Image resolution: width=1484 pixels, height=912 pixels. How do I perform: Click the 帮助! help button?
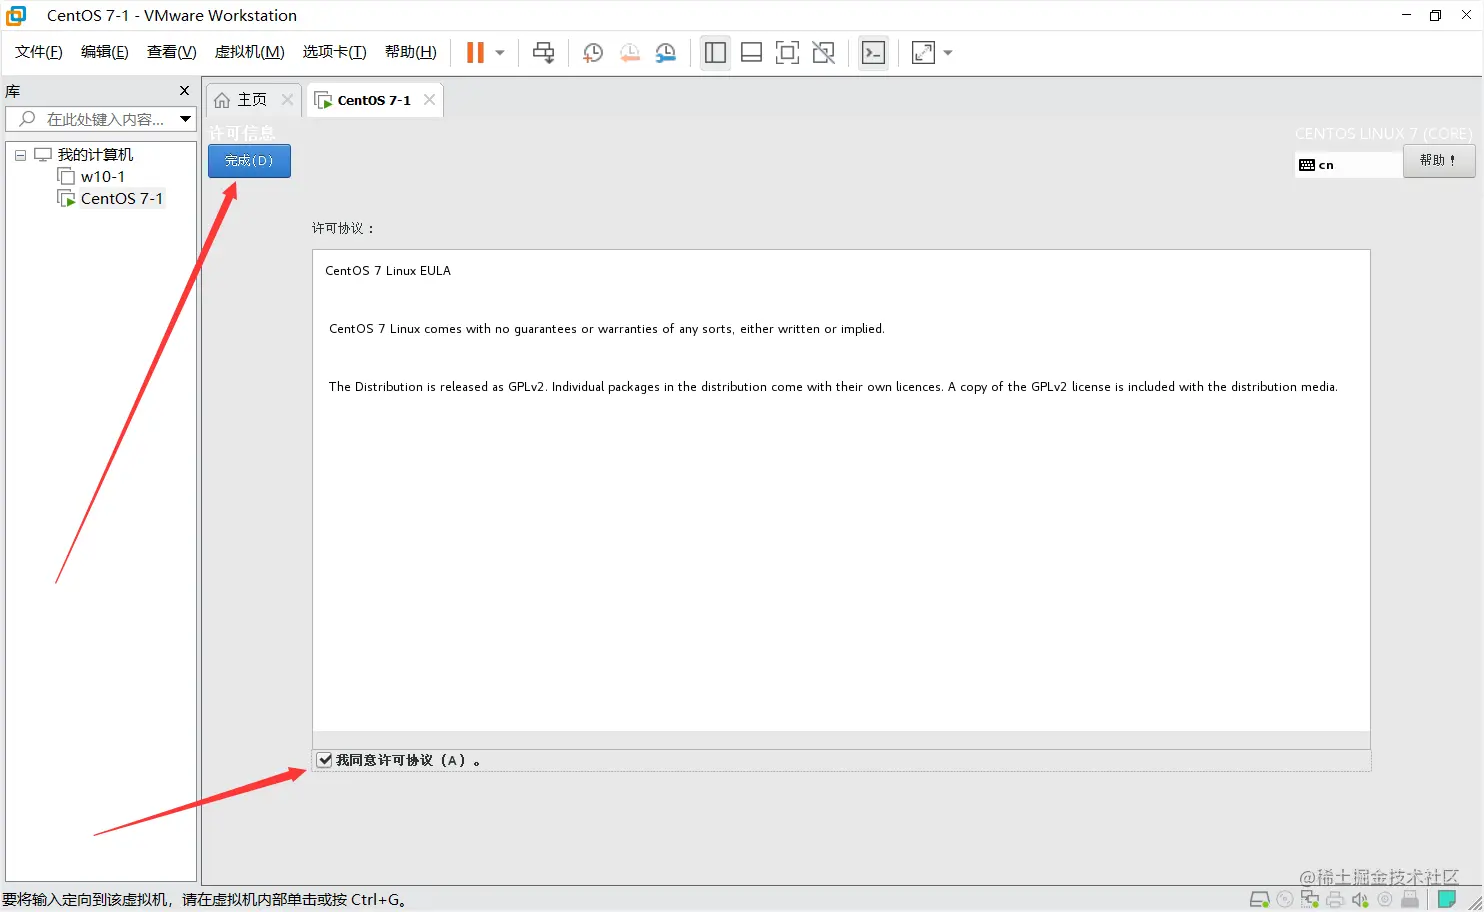[x=1438, y=161]
